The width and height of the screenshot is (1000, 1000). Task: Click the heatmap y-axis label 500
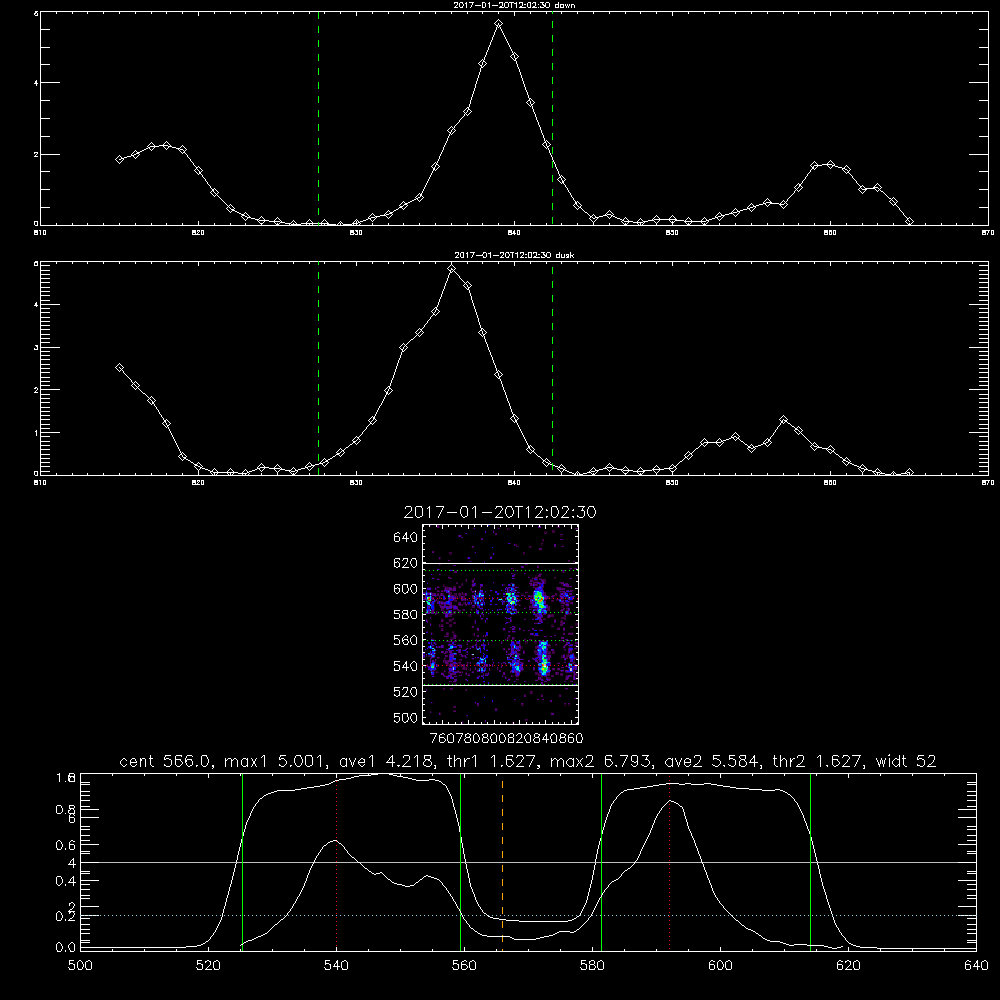coord(405,717)
